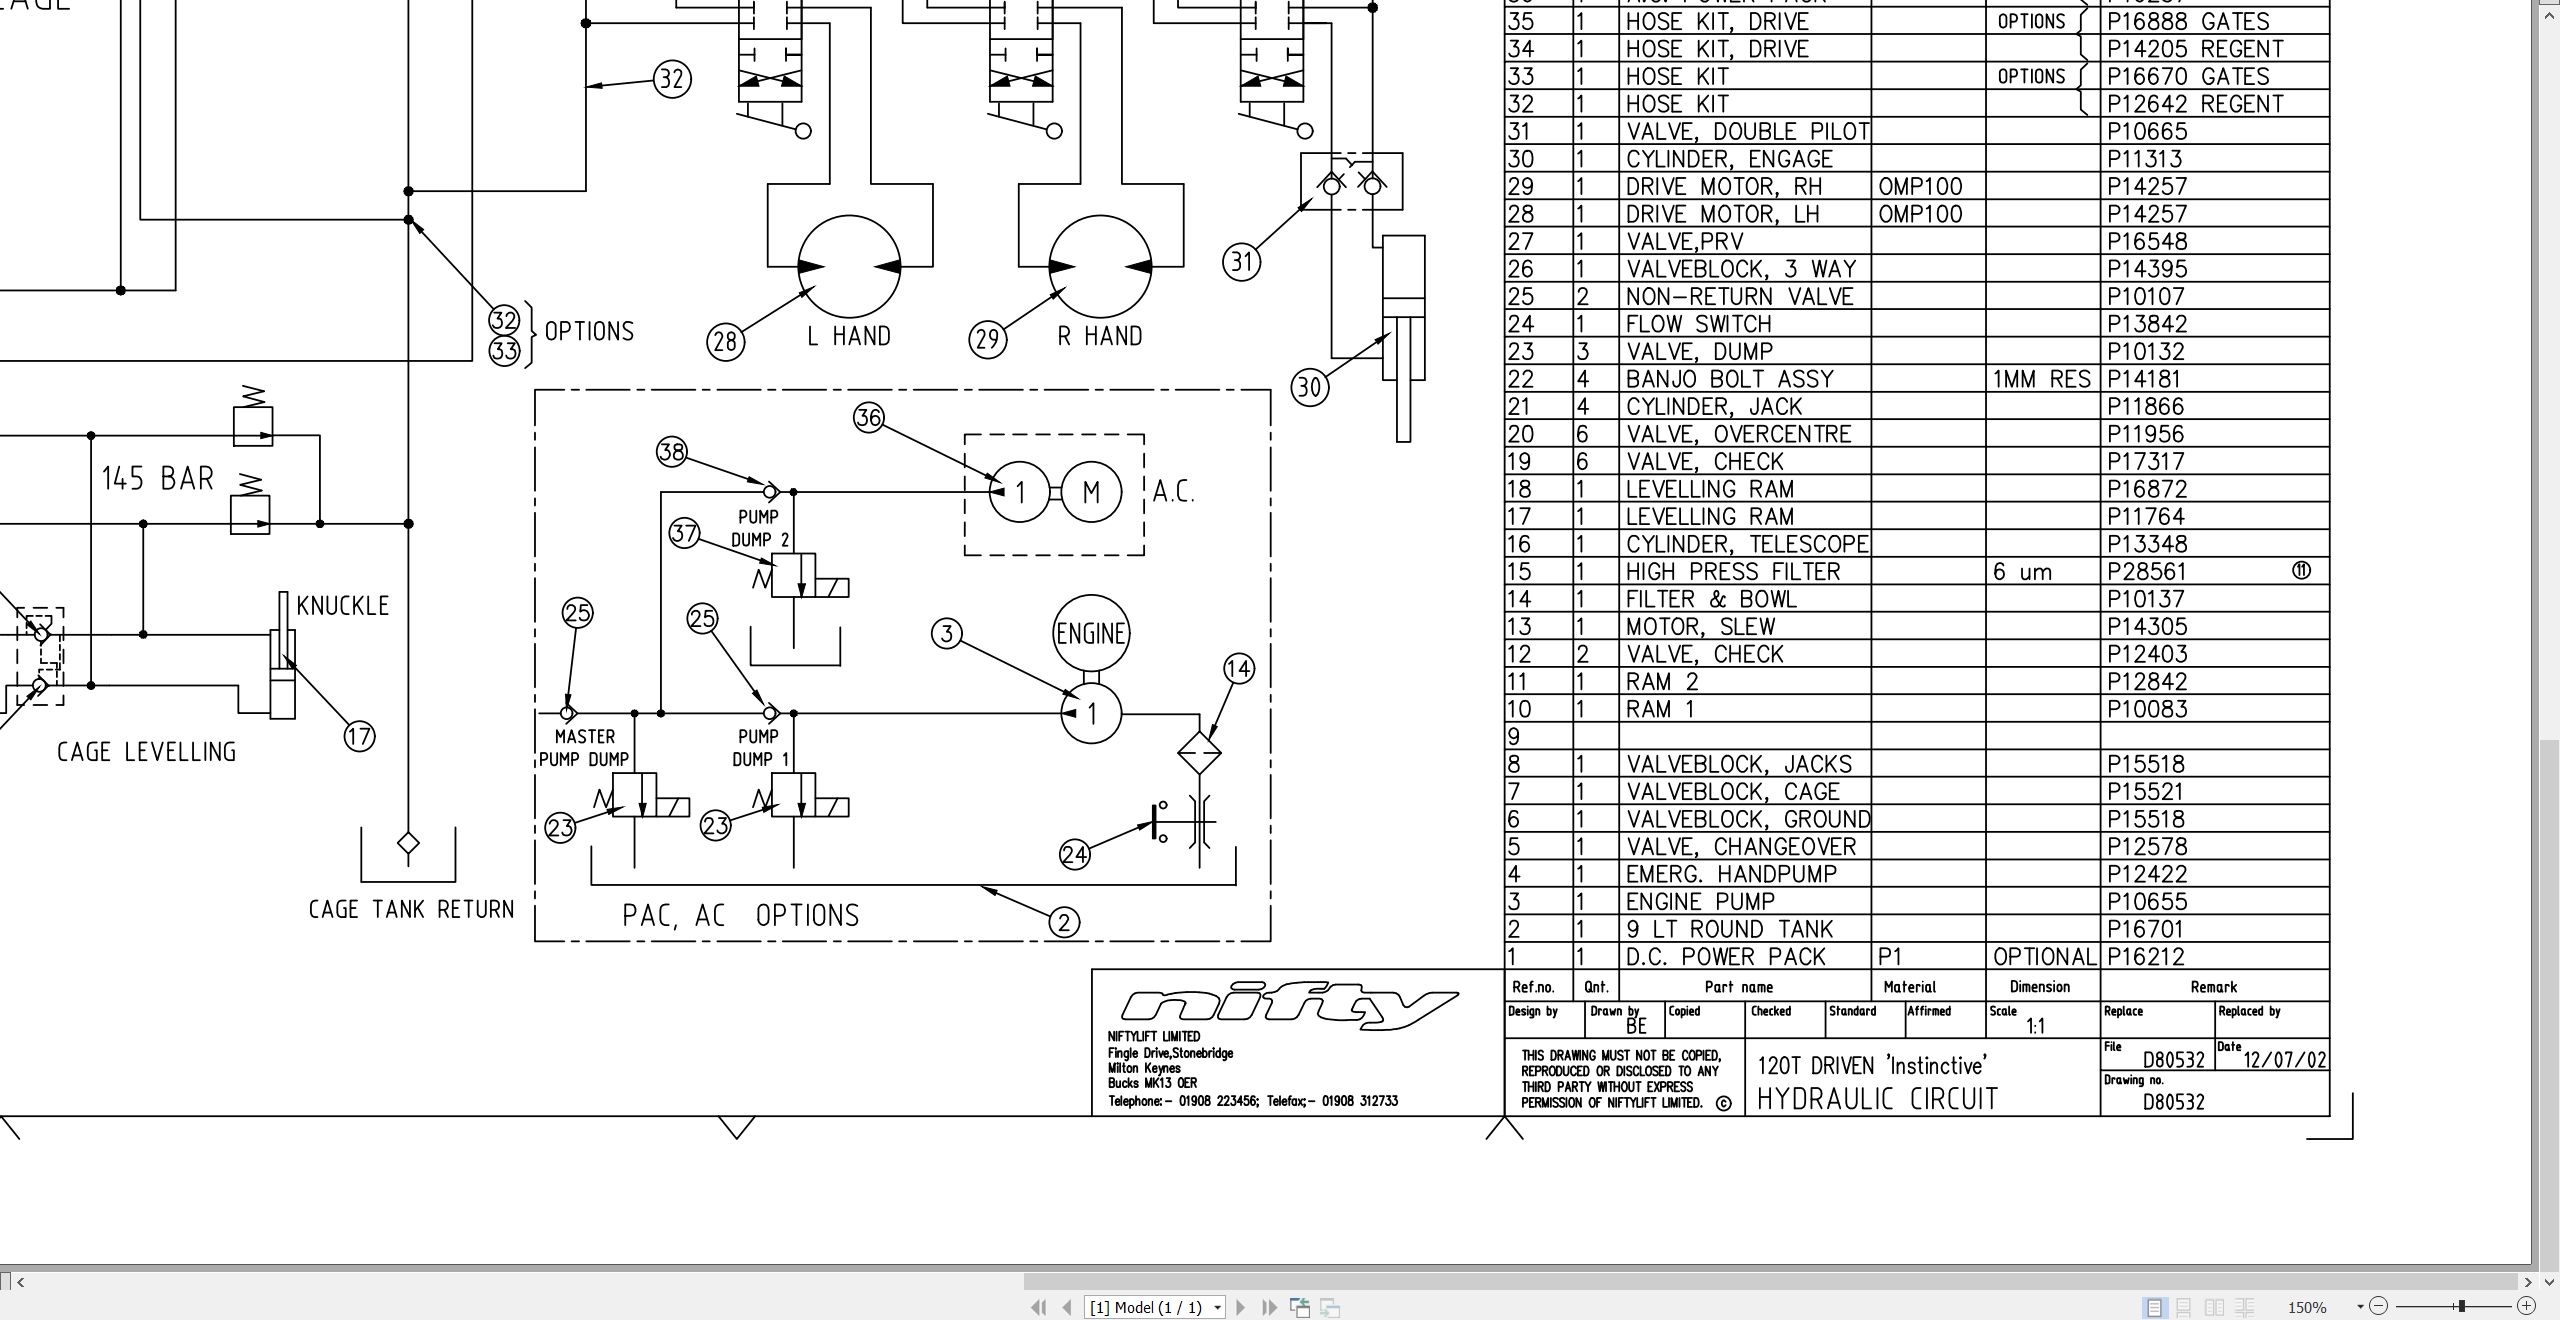
Task: Click the PUMP DUMP 2 label
Action: pos(760,528)
